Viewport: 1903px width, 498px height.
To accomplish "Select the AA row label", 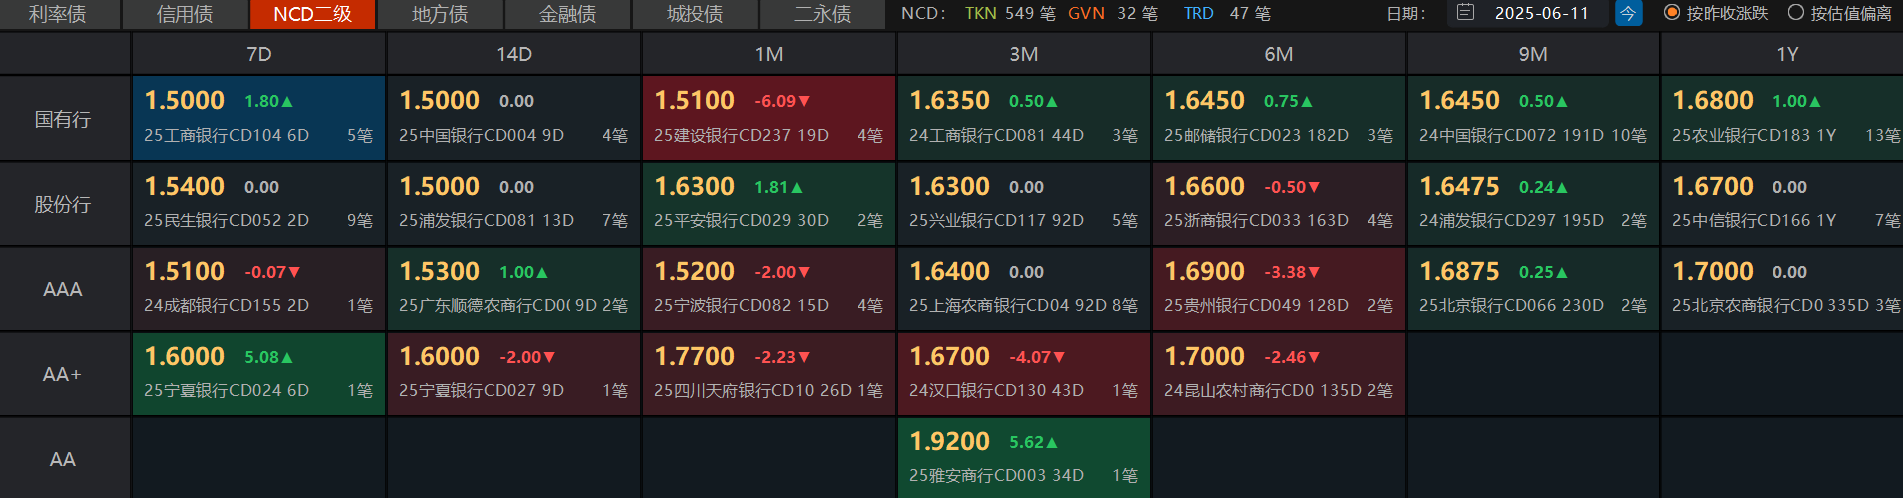I will tap(63, 459).
